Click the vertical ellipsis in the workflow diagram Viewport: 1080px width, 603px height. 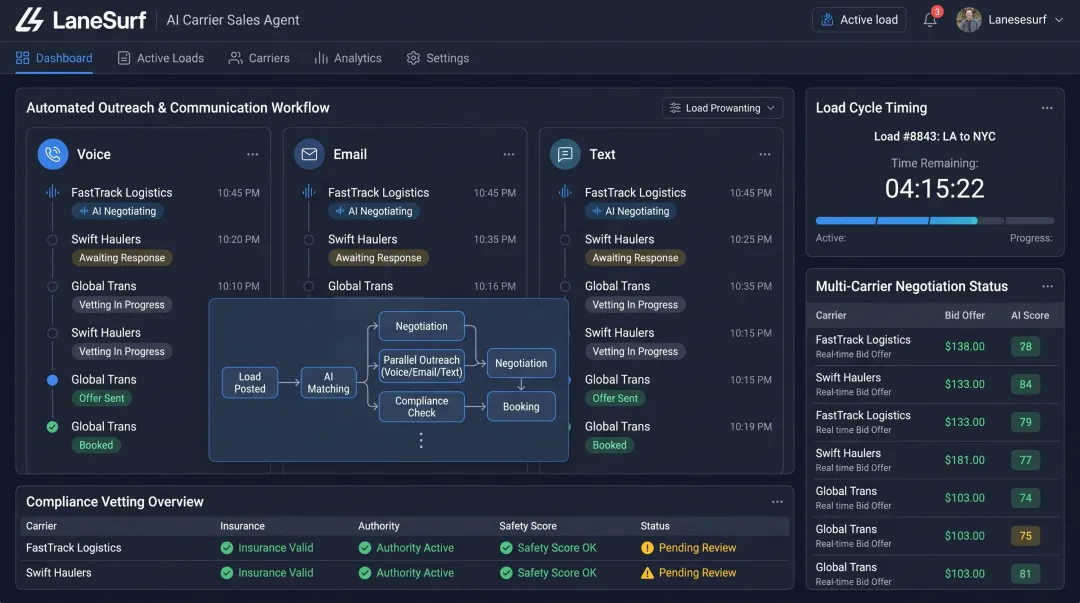(421, 440)
